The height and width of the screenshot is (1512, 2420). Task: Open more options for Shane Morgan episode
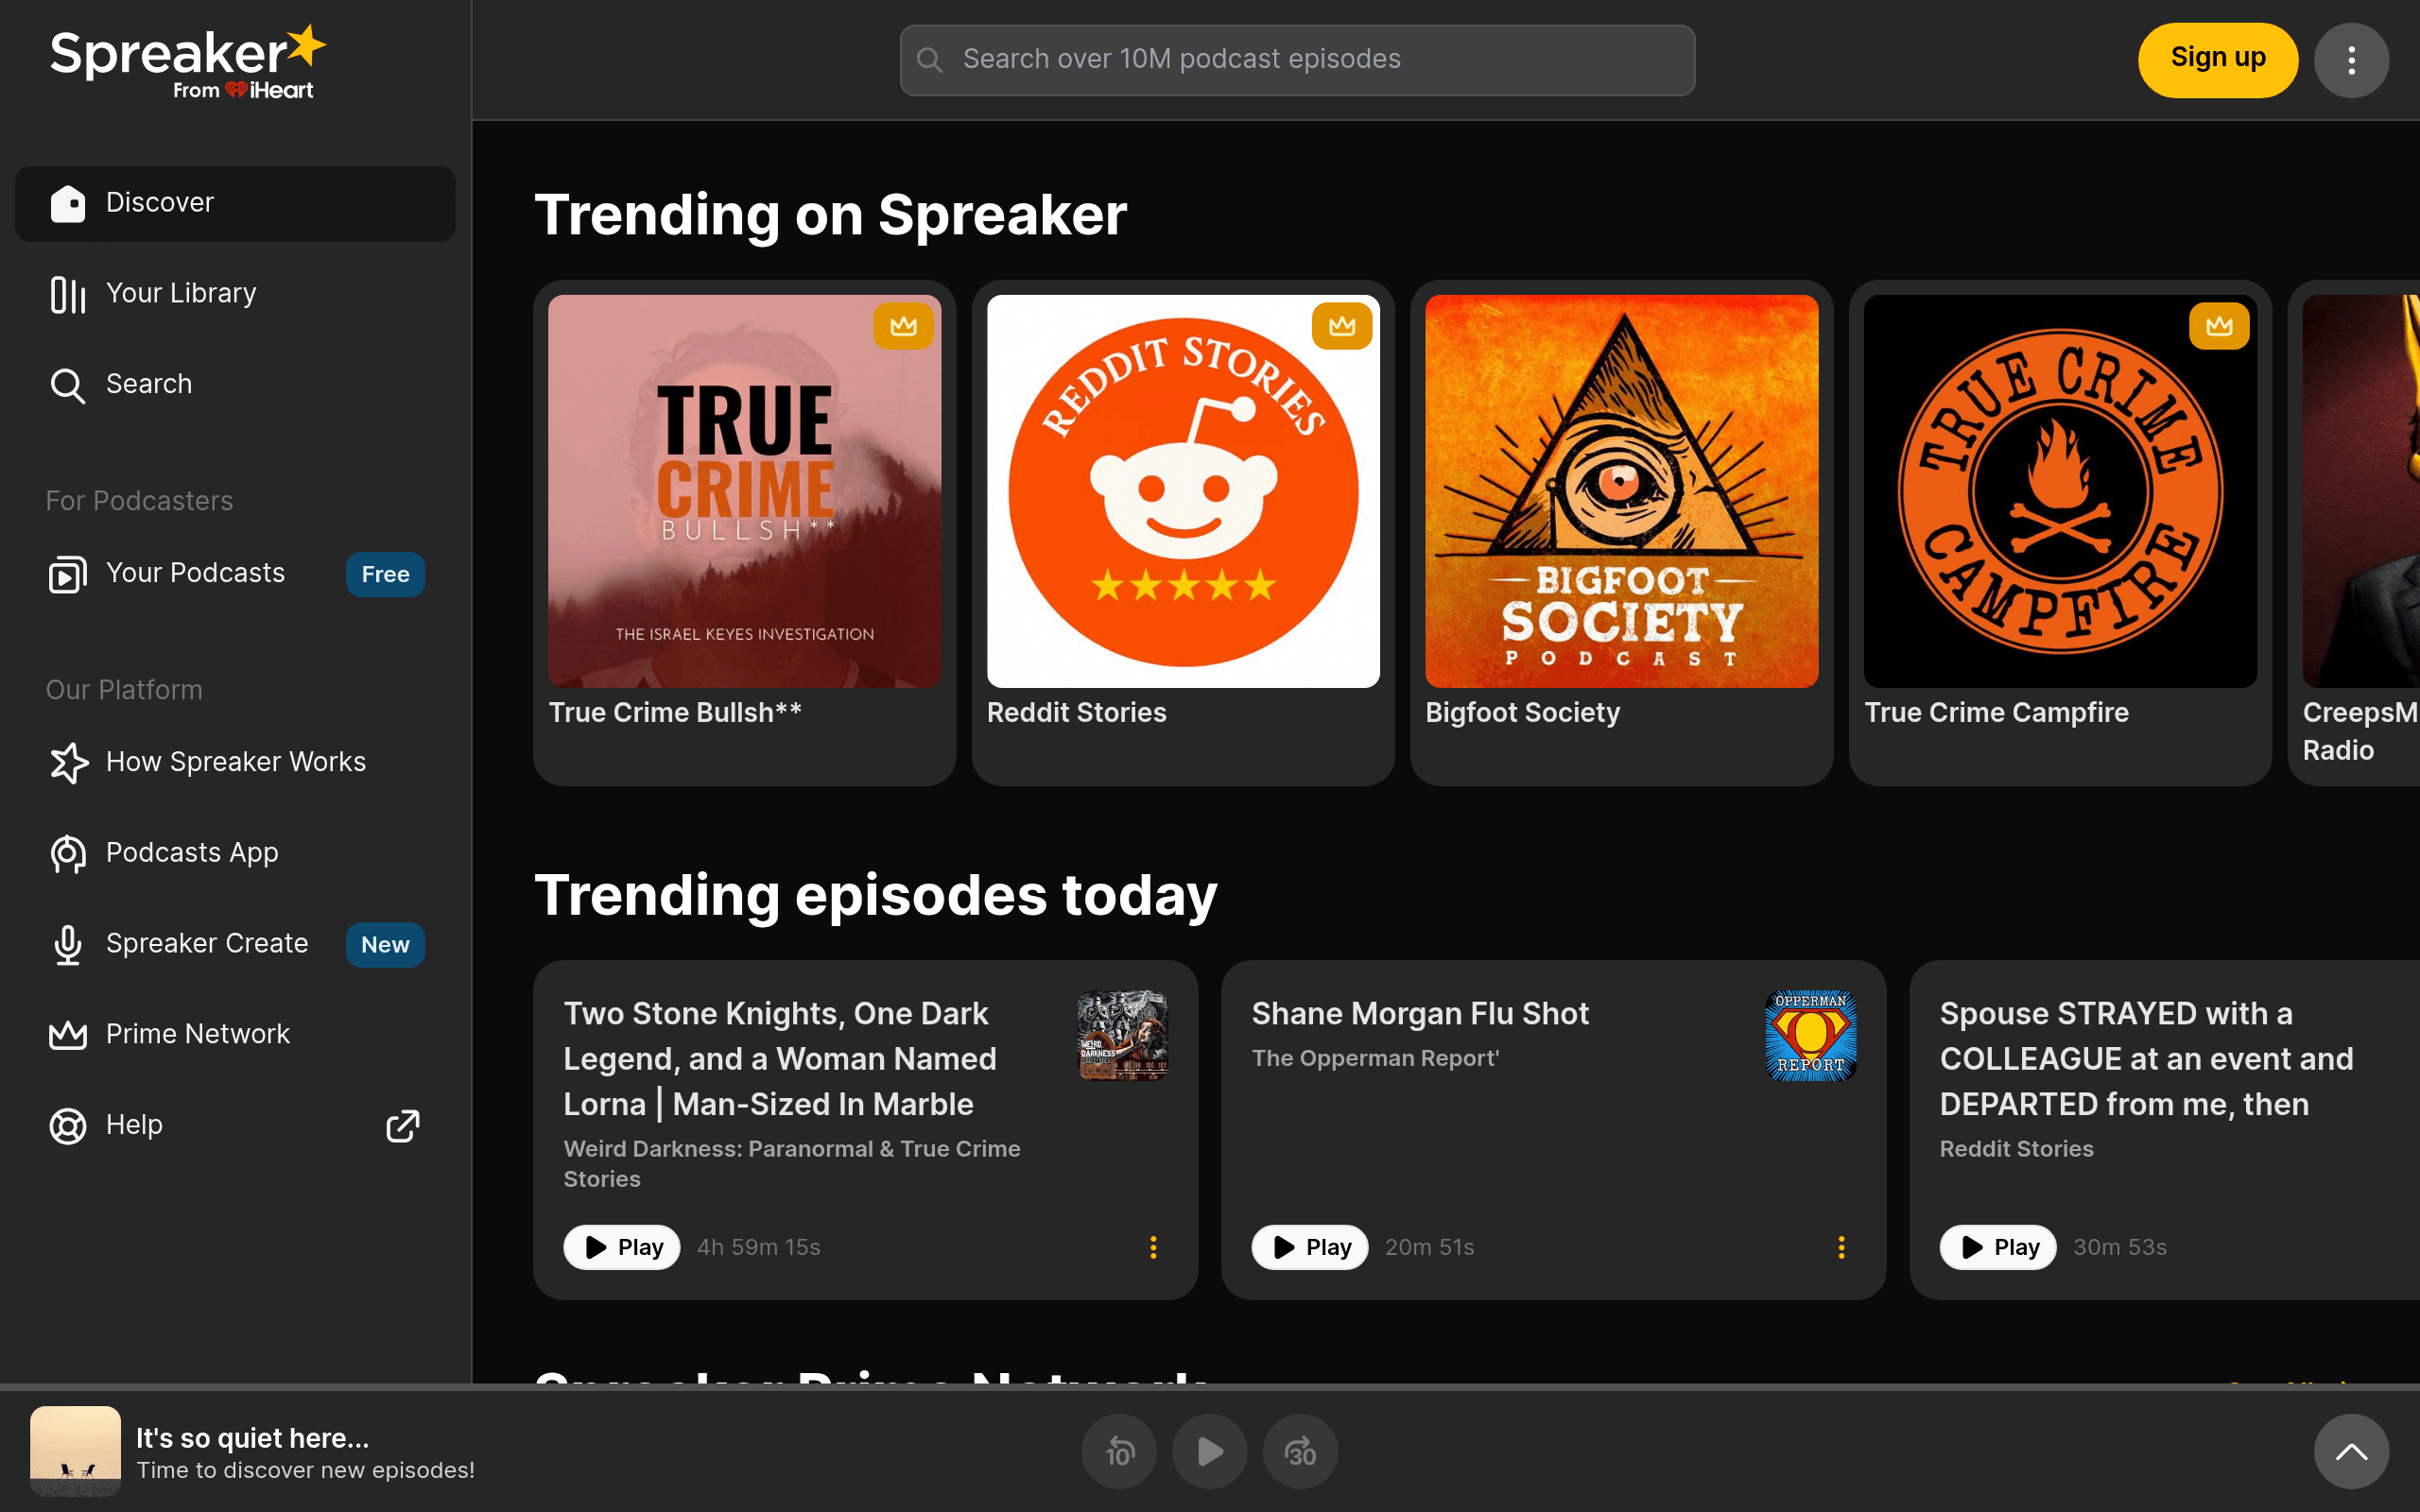[1841, 1247]
